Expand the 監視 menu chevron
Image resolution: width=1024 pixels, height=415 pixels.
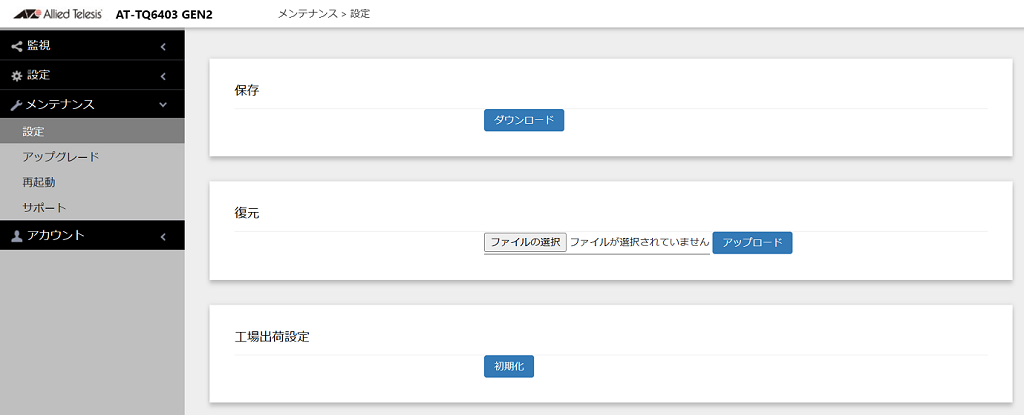click(x=163, y=46)
